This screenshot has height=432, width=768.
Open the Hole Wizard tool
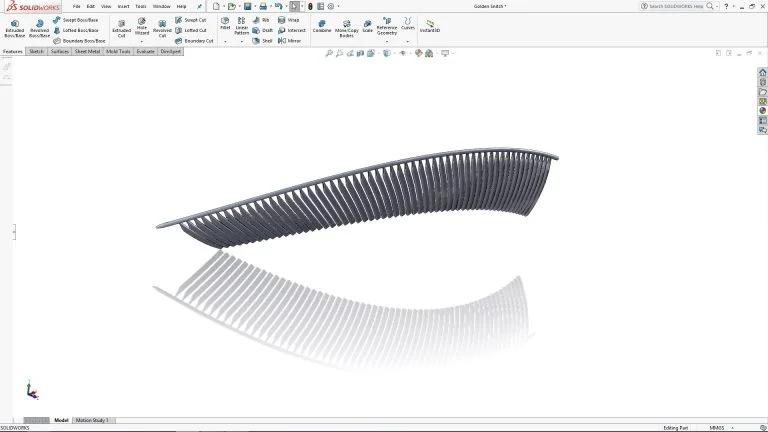(142, 26)
